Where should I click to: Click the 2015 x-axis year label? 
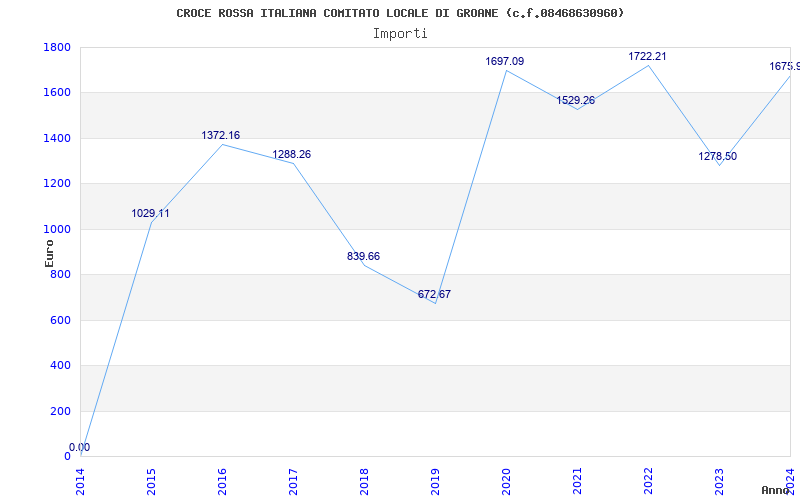152,482
